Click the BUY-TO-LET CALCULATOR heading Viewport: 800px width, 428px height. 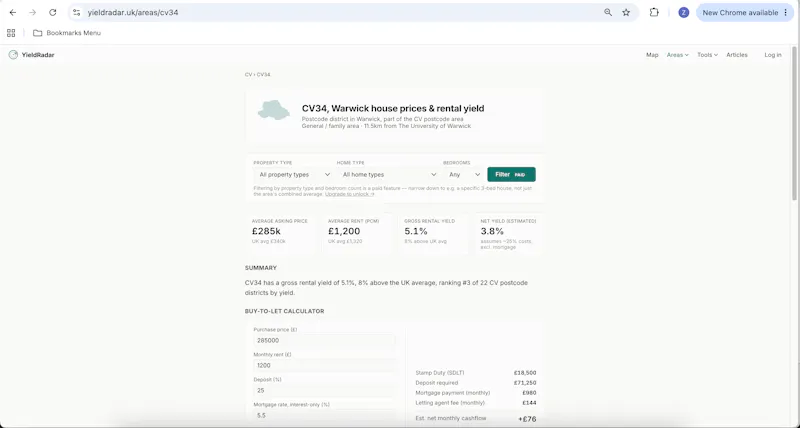284,311
